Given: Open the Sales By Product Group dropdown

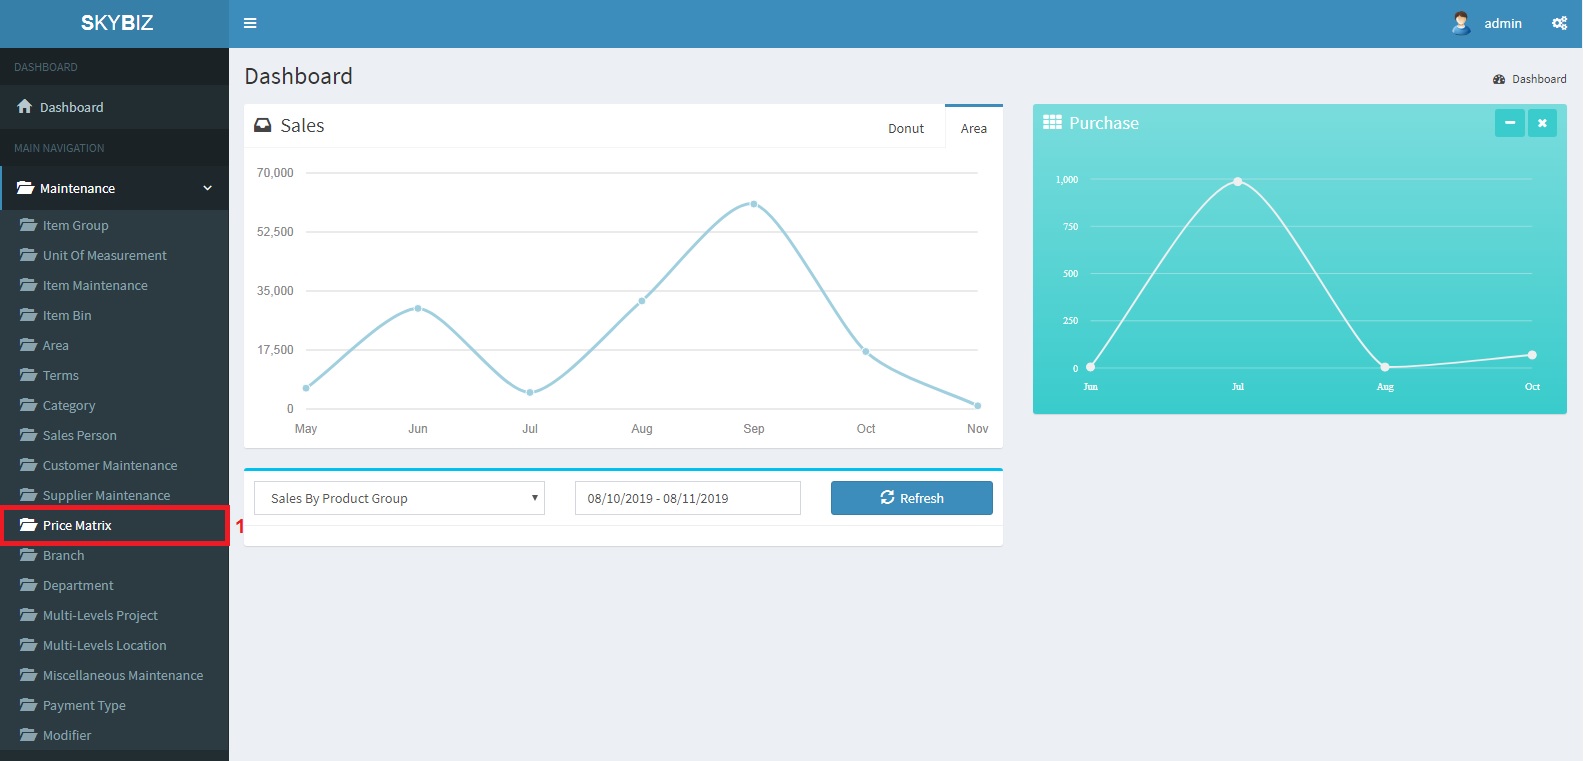Looking at the screenshot, I should pos(399,498).
